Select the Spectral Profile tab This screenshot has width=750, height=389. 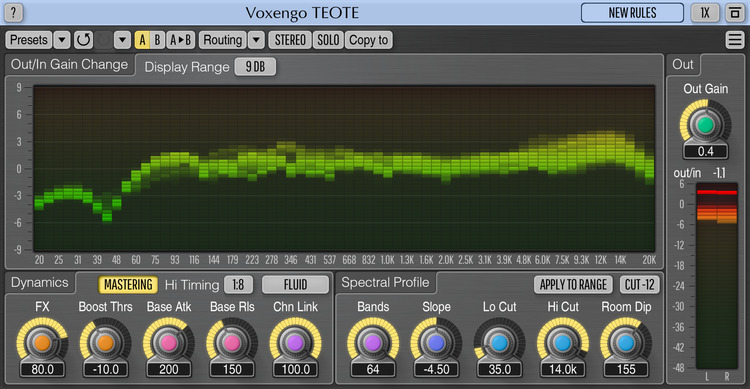385,282
